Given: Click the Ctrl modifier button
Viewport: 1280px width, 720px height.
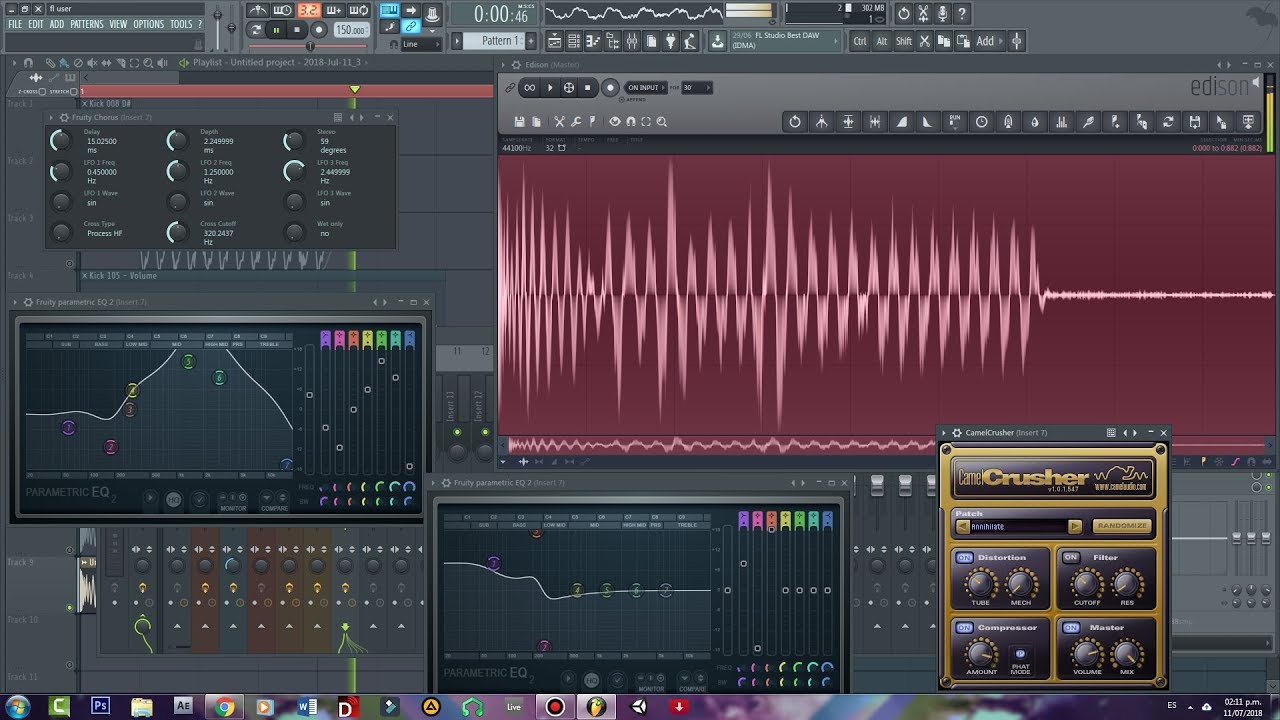Looking at the screenshot, I should [859, 41].
